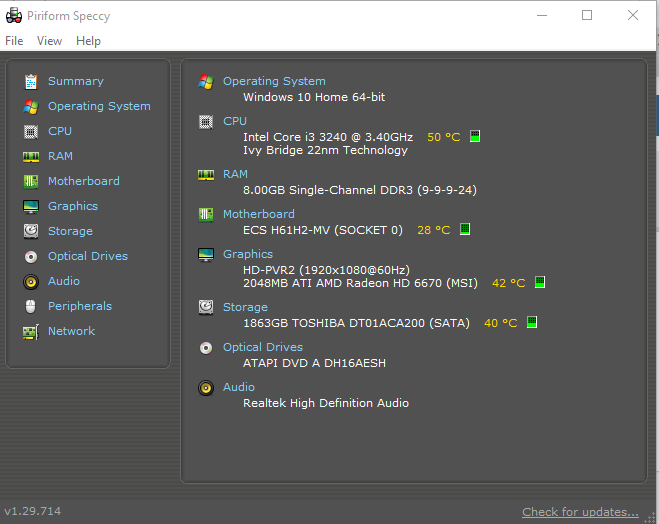Screen dimensions: 659x524
Task: Click the RAM stick icon in sidebar
Action: (x=31, y=157)
